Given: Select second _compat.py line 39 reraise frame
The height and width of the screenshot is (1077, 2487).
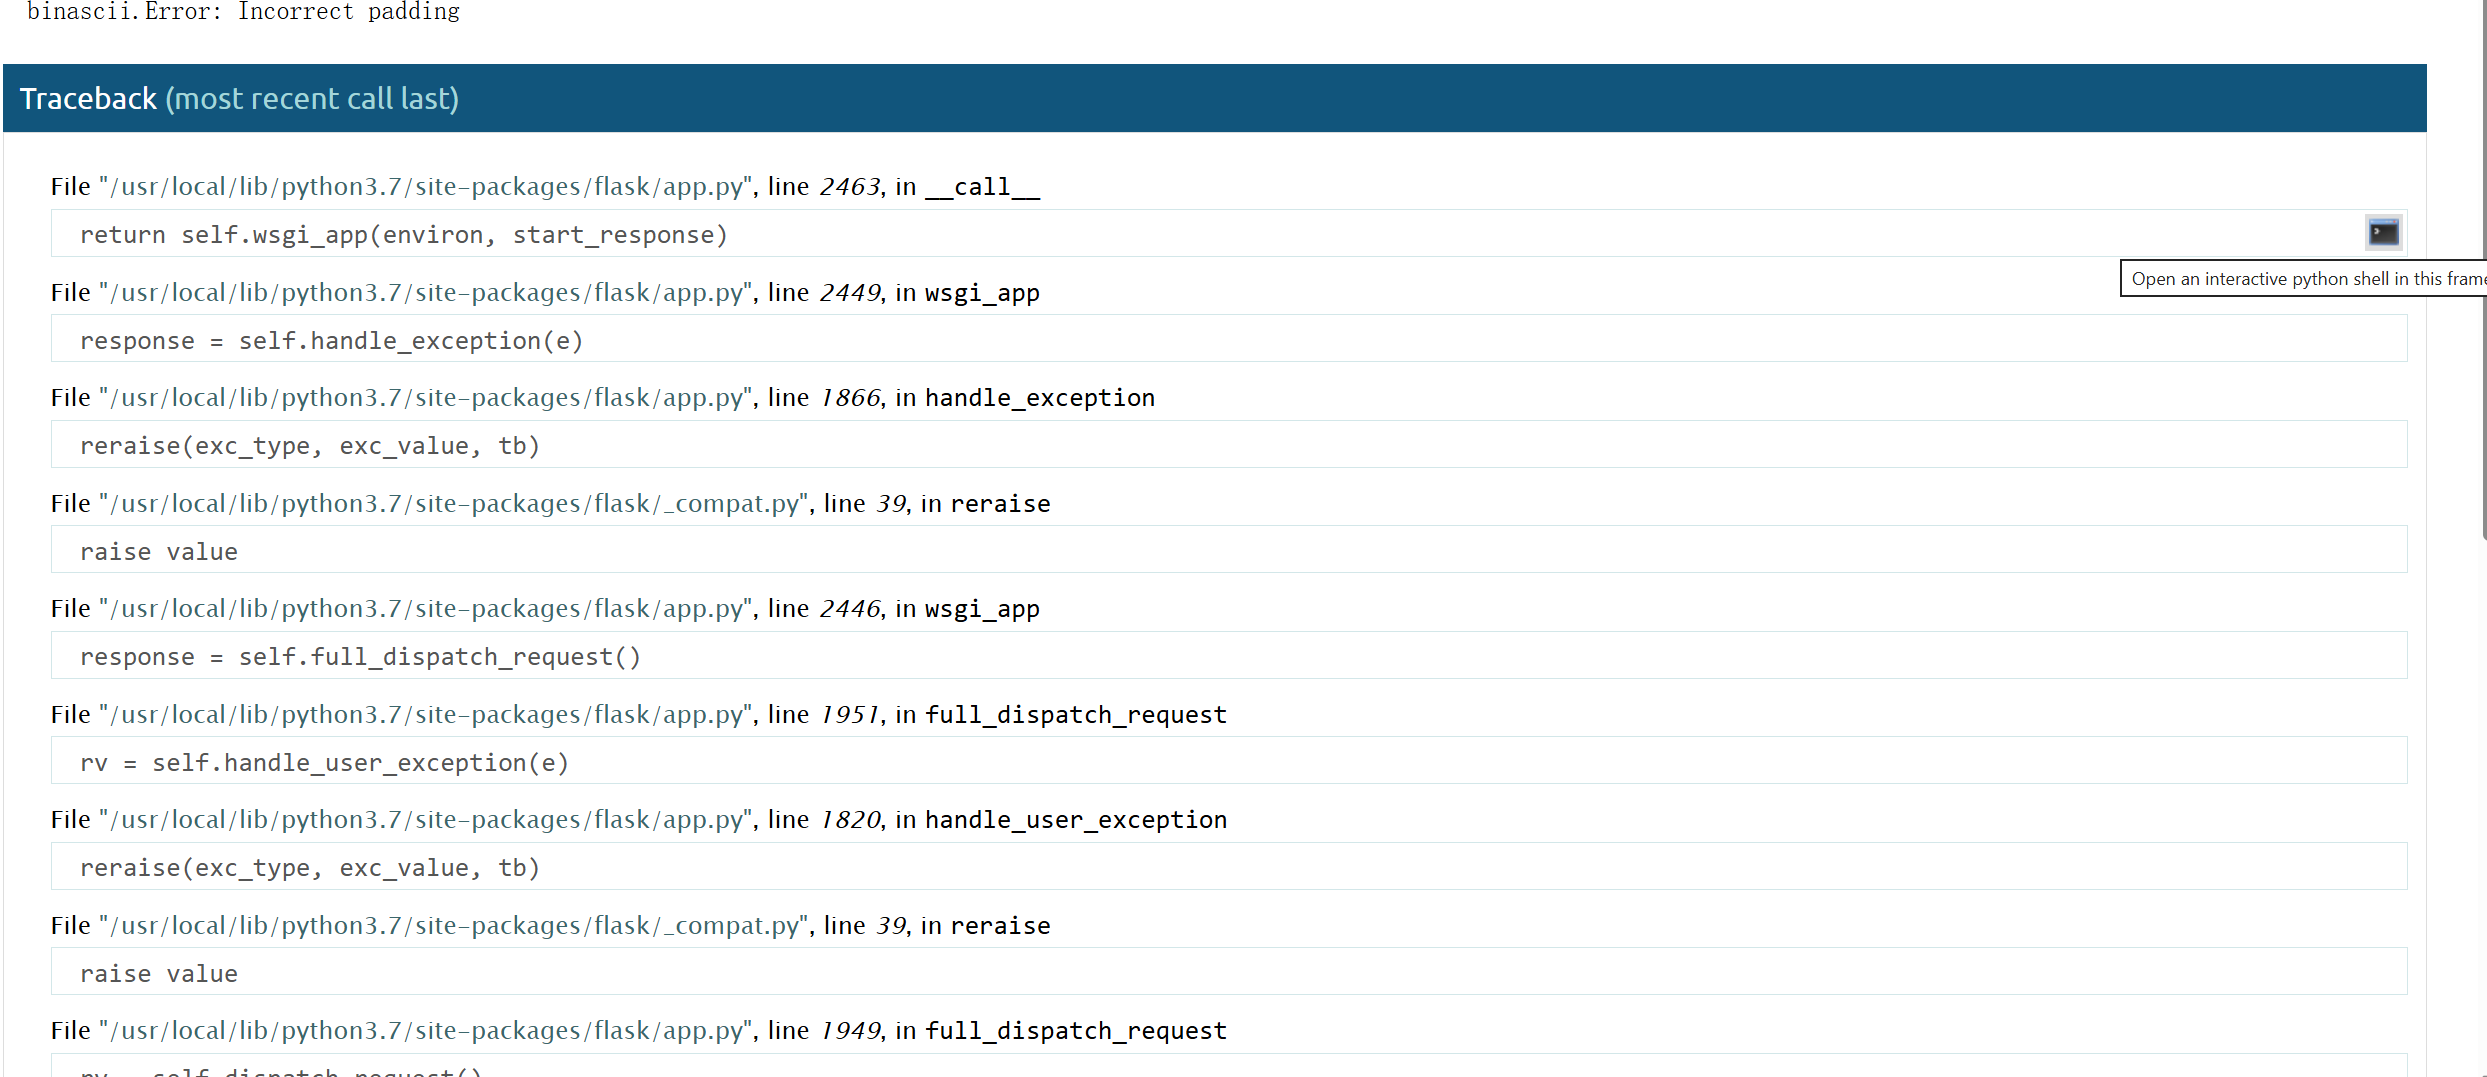Looking at the screenshot, I should click(551, 926).
